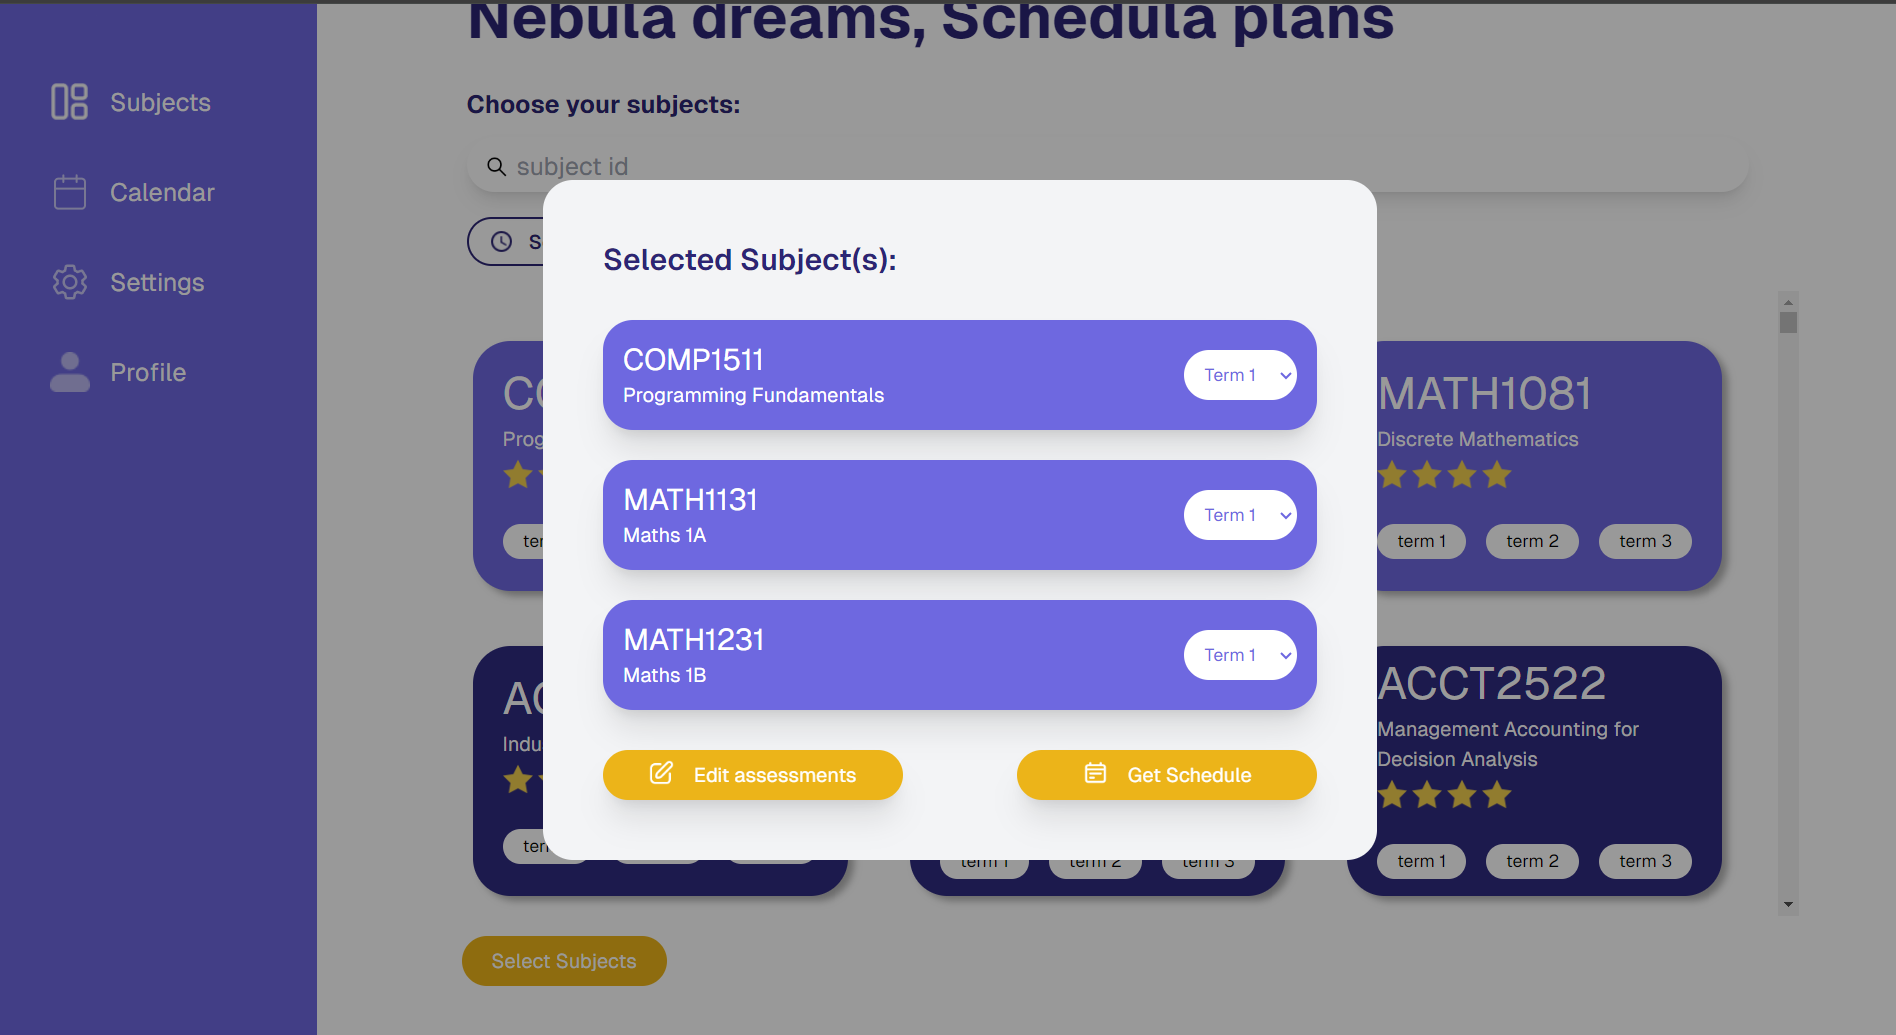Toggle term 2 chip on MATH1081 card

pos(1532,541)
